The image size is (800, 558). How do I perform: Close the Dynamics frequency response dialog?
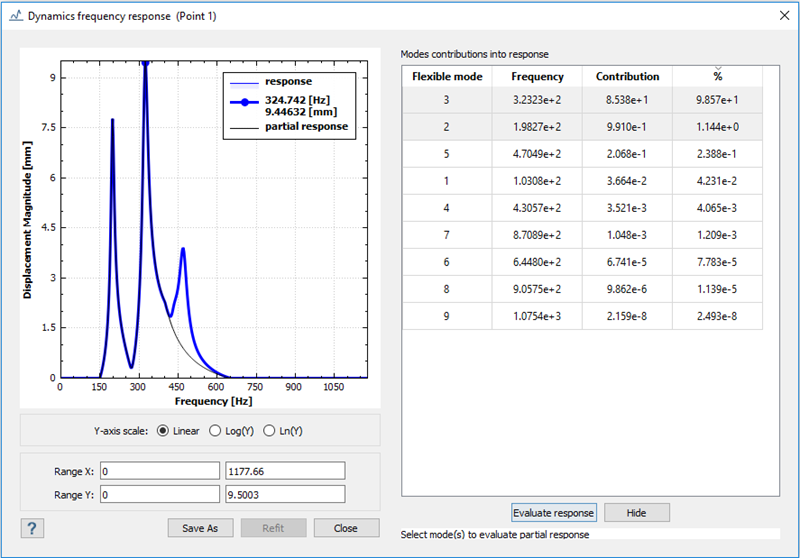(x=781, y=16)
